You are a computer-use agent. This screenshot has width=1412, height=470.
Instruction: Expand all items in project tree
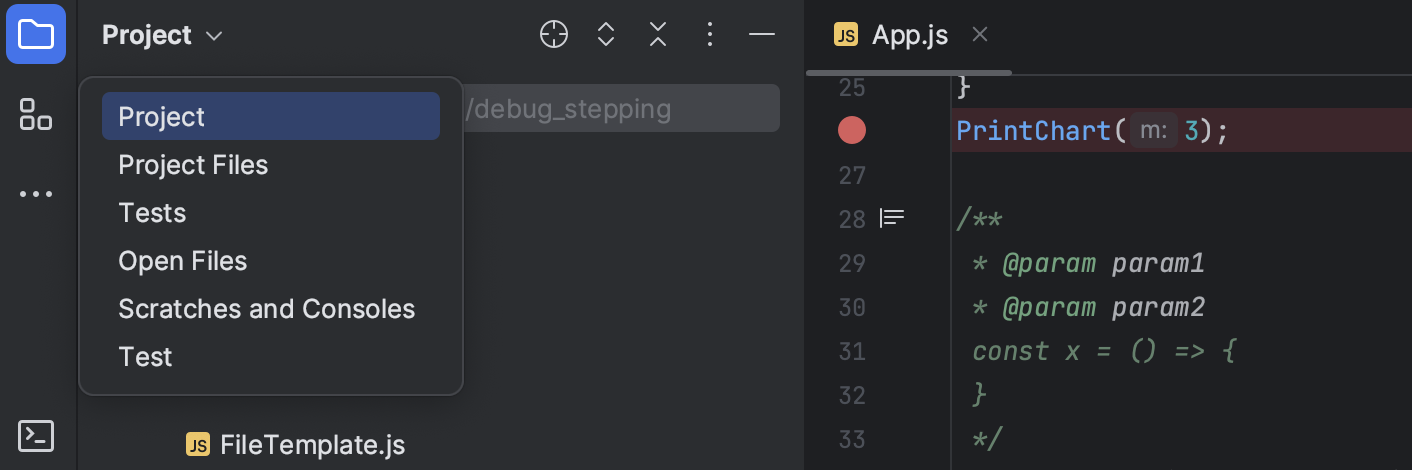(x=606, y=35)
